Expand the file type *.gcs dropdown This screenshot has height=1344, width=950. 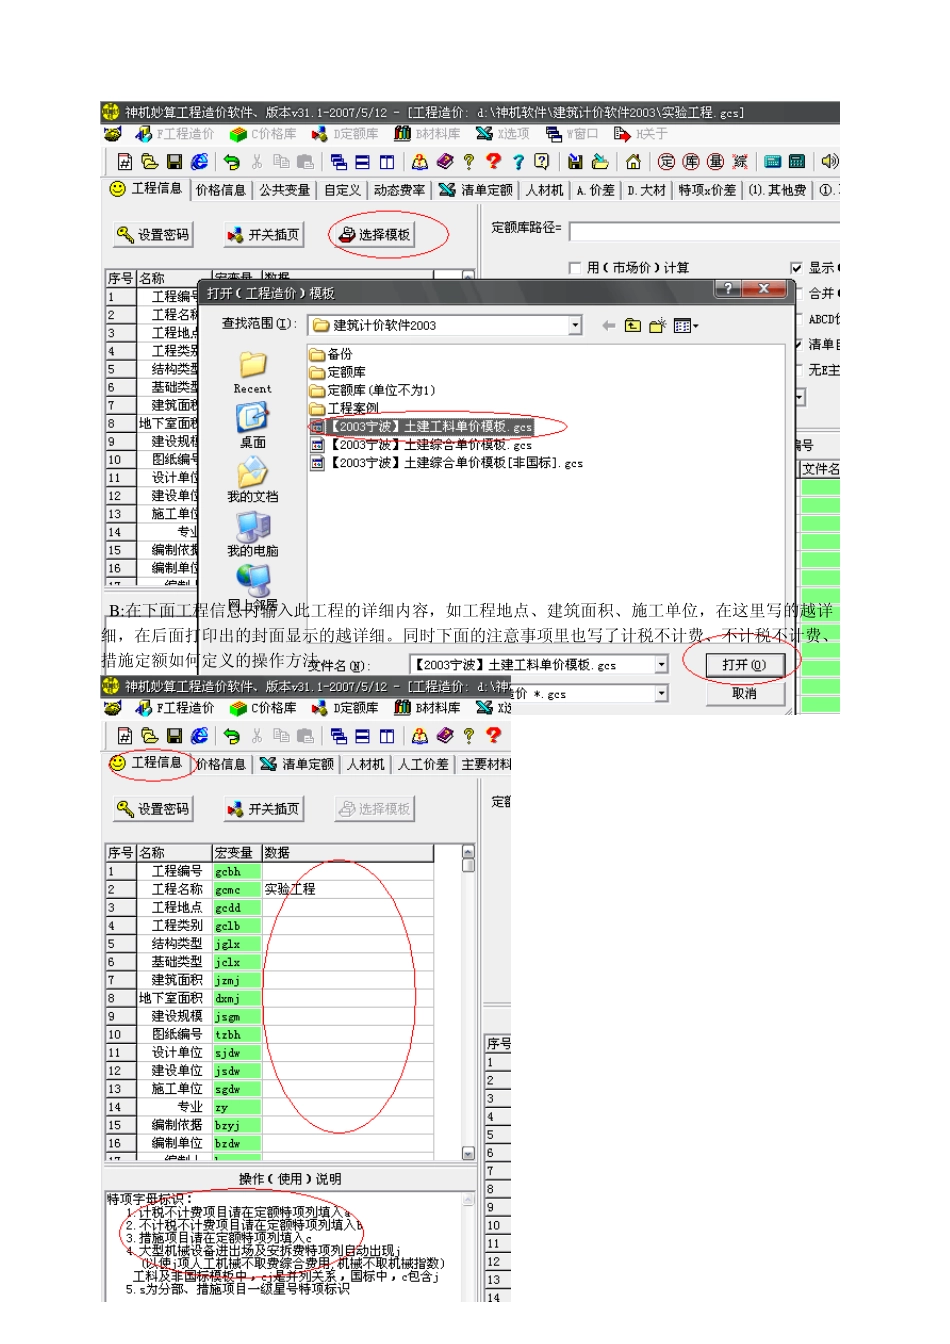[661, 693]
